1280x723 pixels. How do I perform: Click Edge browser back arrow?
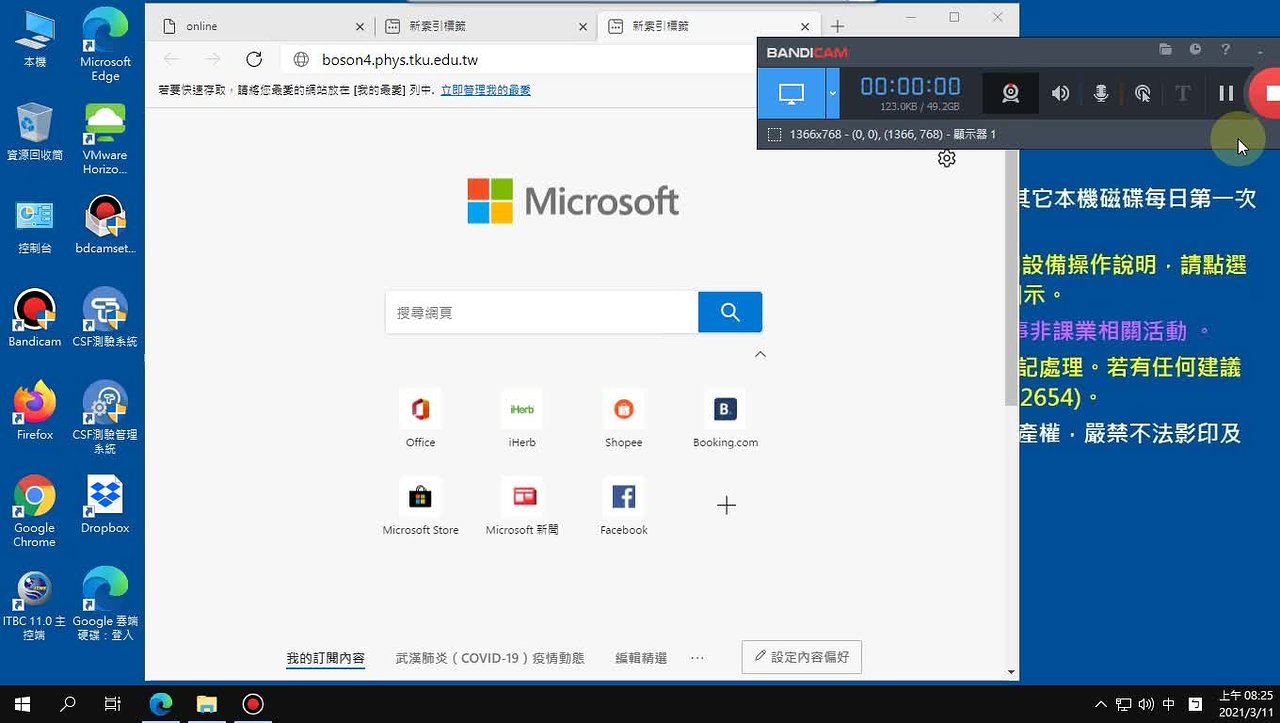171,59
